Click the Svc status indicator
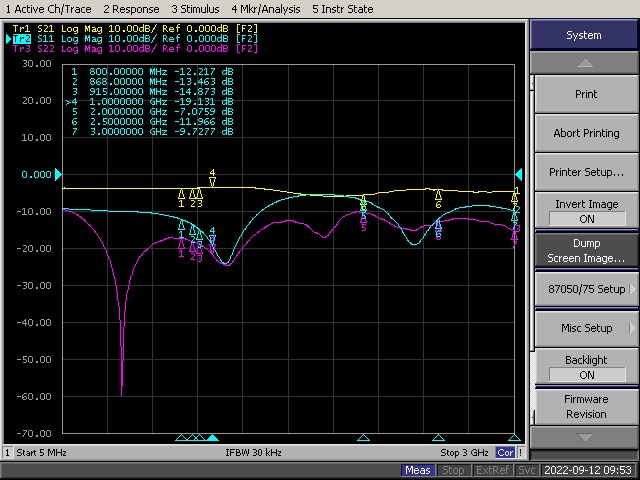The image size is (640, 480). click(527, 470)
